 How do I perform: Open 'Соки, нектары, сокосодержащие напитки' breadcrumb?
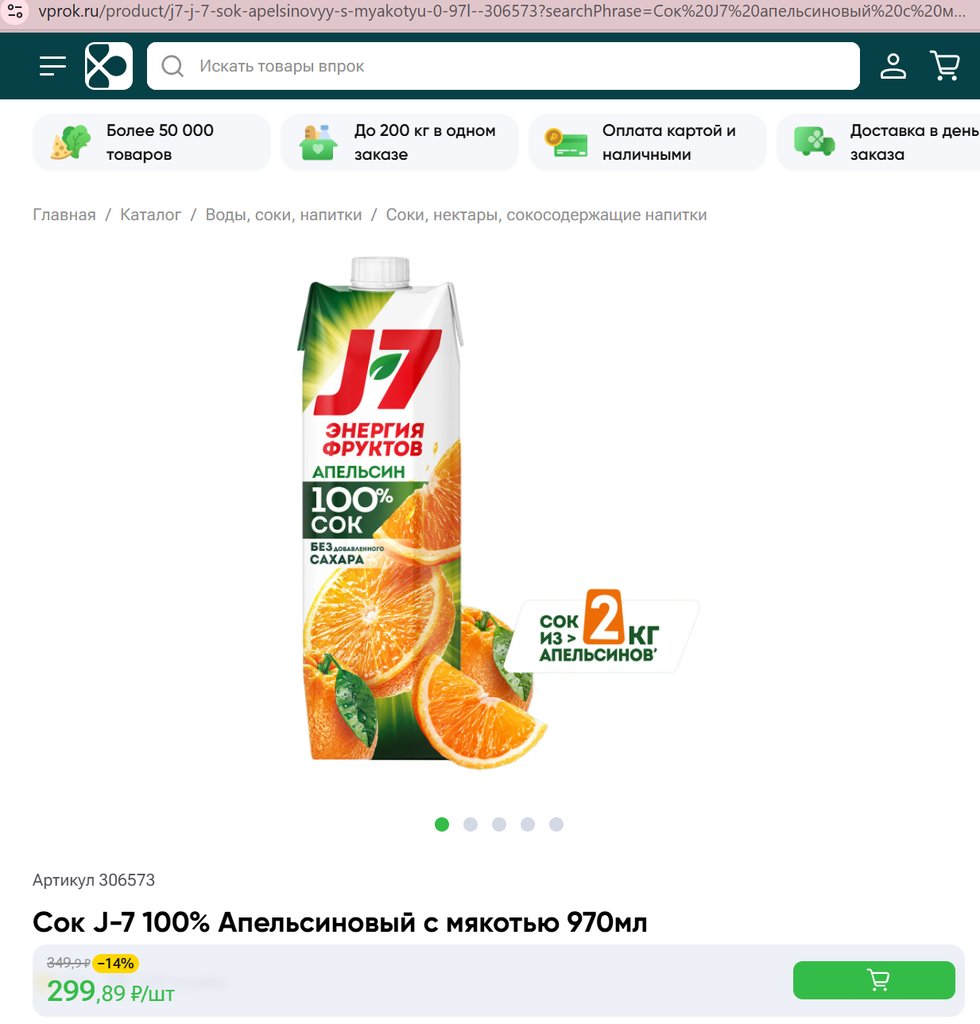coord(546,215)
